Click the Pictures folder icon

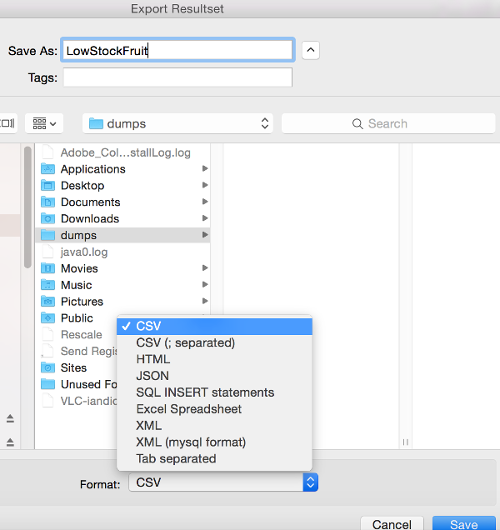coord(48,302)
